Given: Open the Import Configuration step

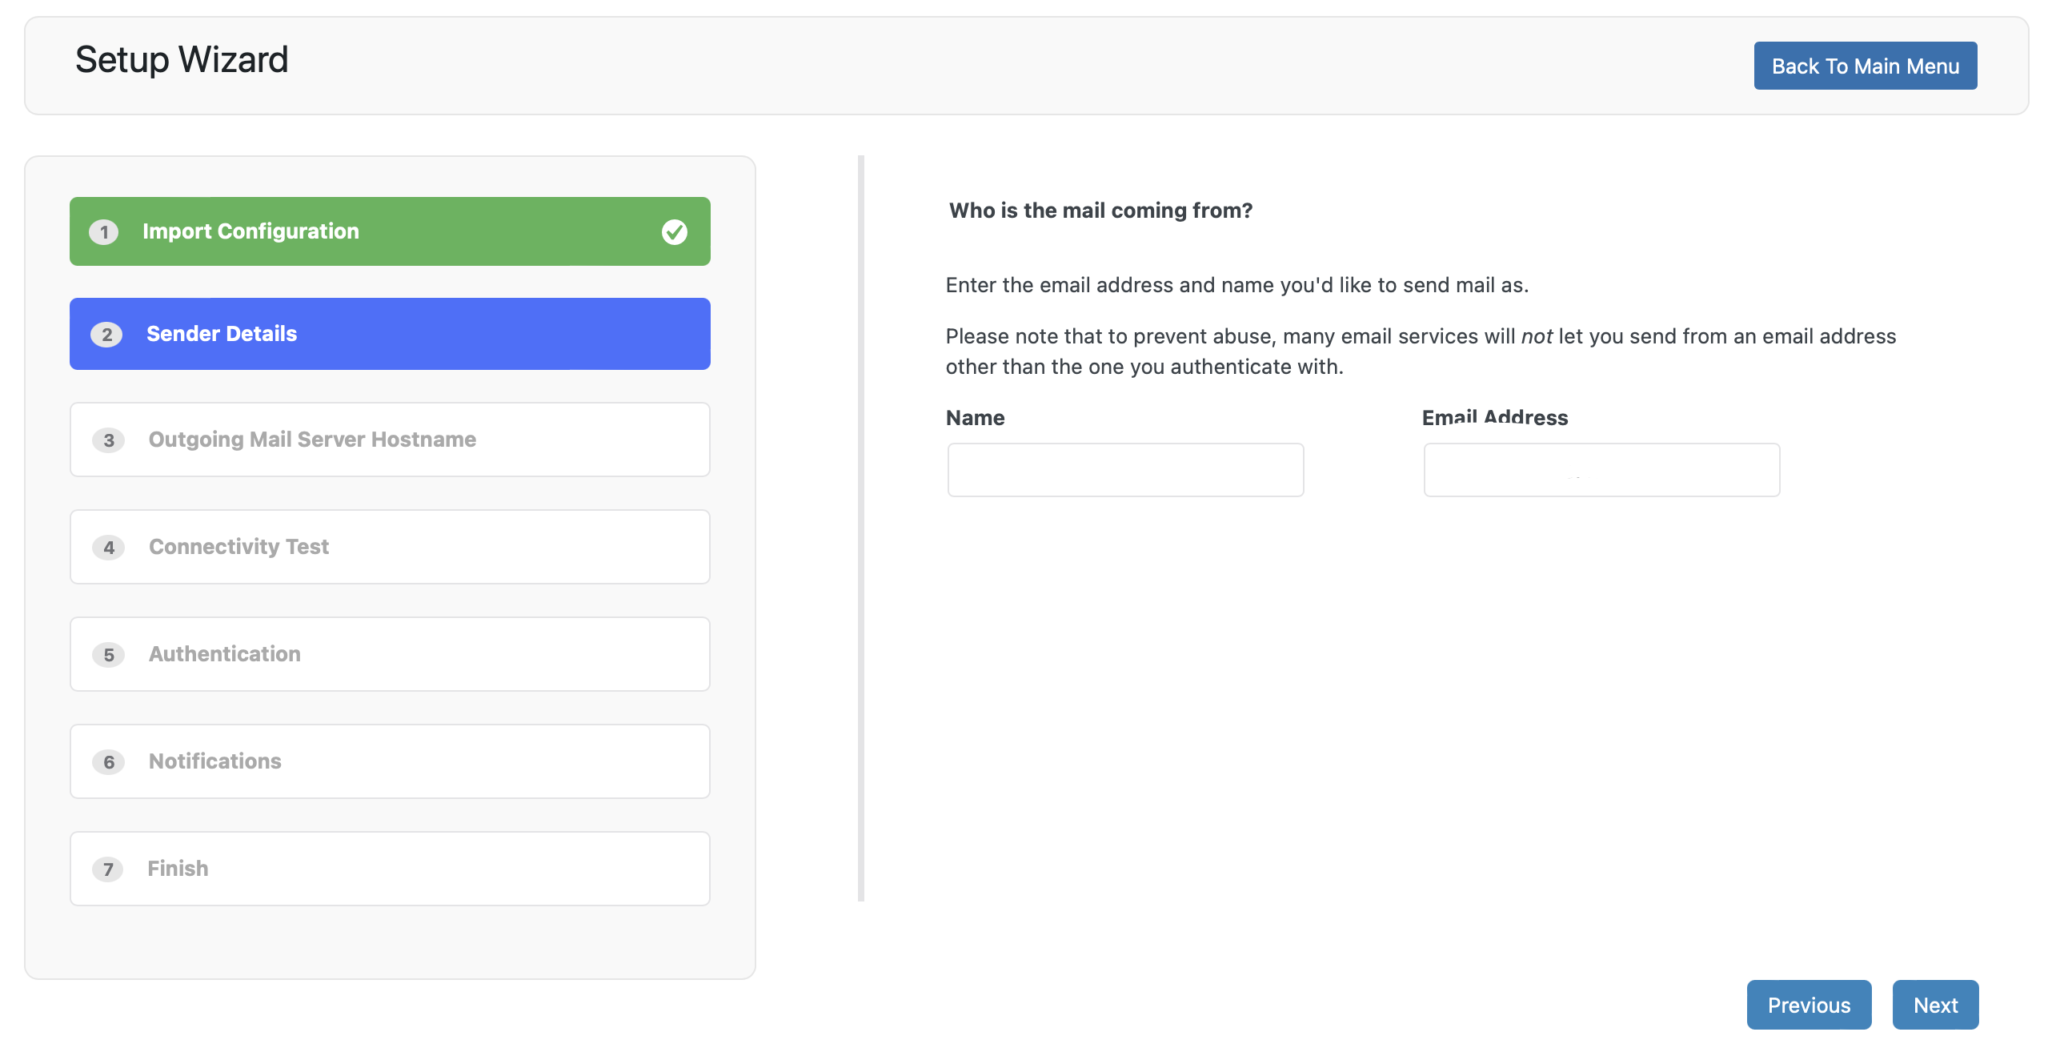Looking at the screenshot, I should pyautogui.click(x=389, y=232).
